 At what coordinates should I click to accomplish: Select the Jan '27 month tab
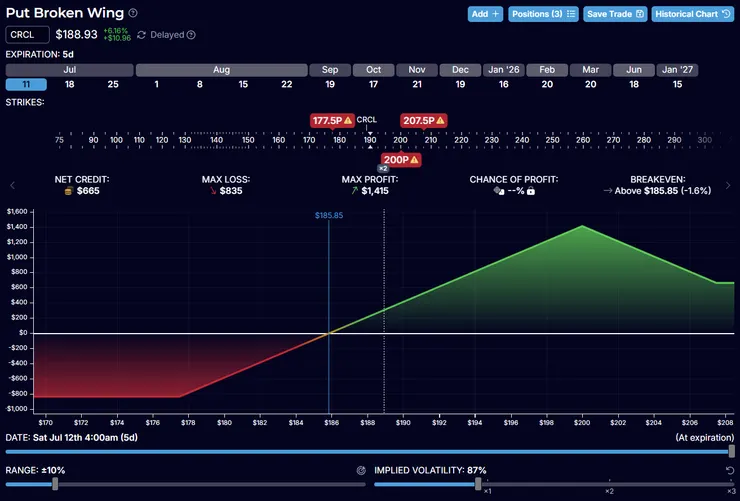(x=677, y=70)
